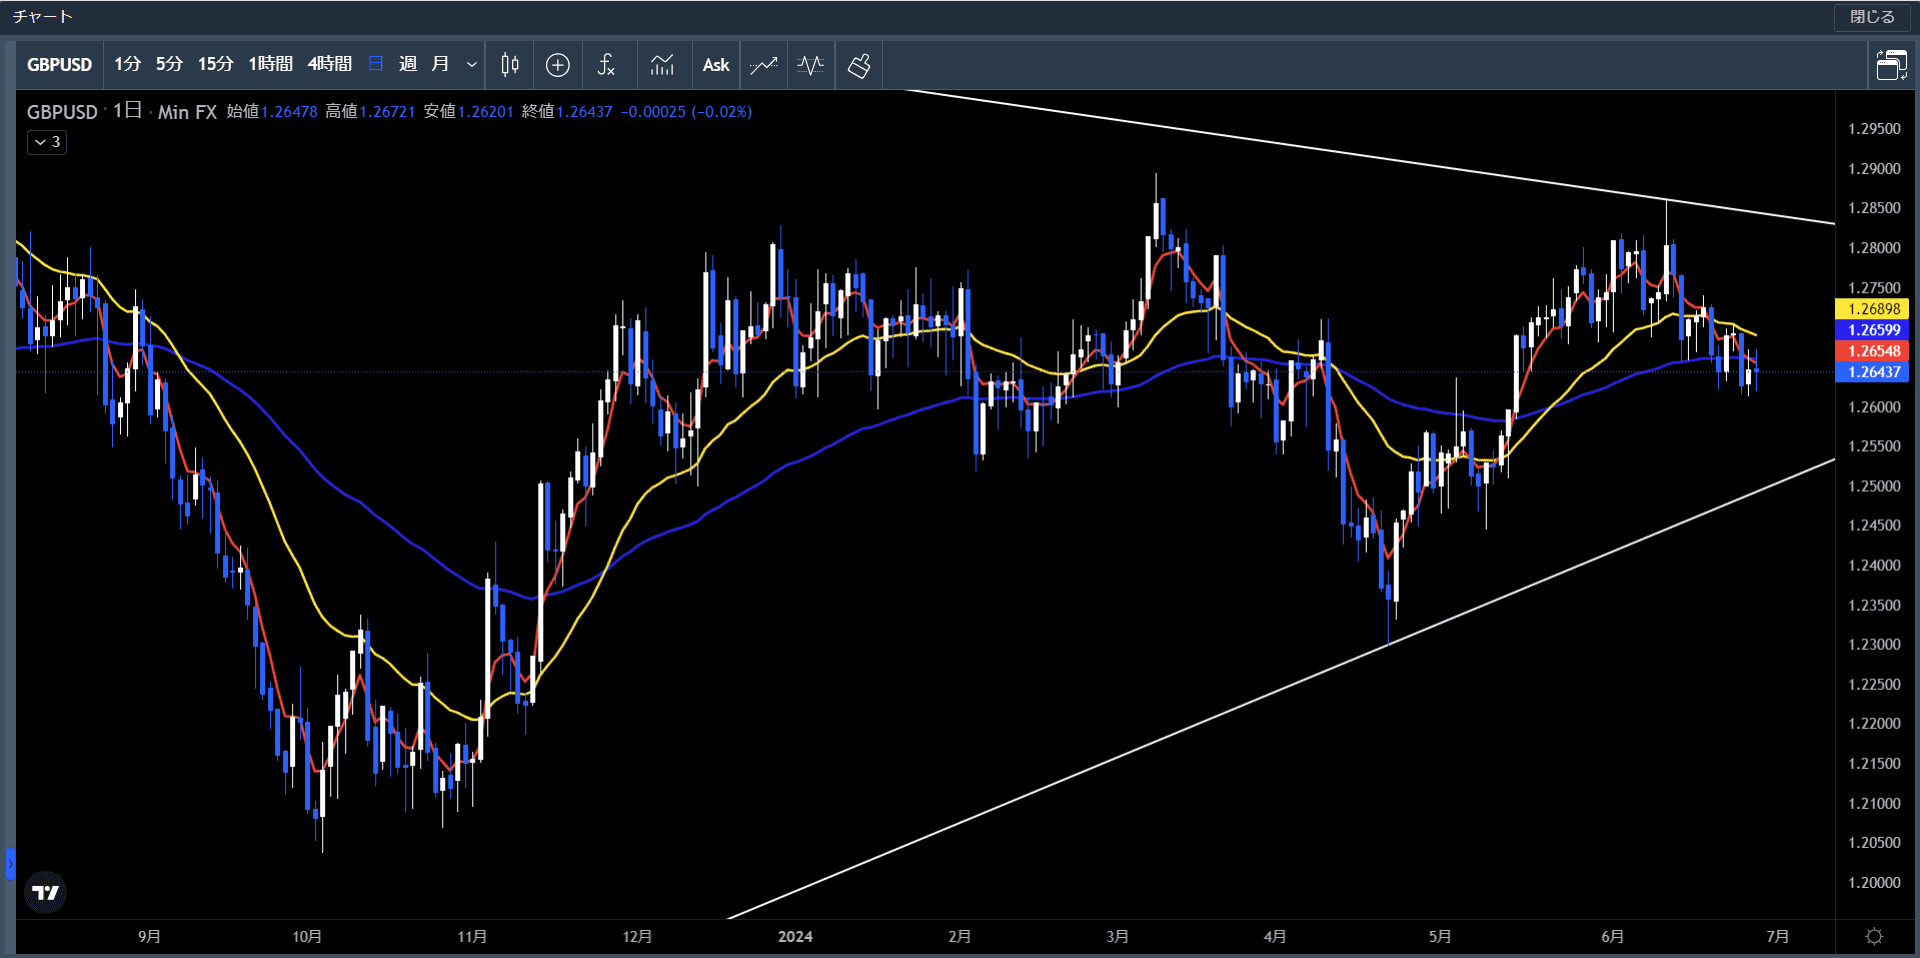Select the 5分 timeframe
Viewport: 1920px width, 958px height.
169,65
